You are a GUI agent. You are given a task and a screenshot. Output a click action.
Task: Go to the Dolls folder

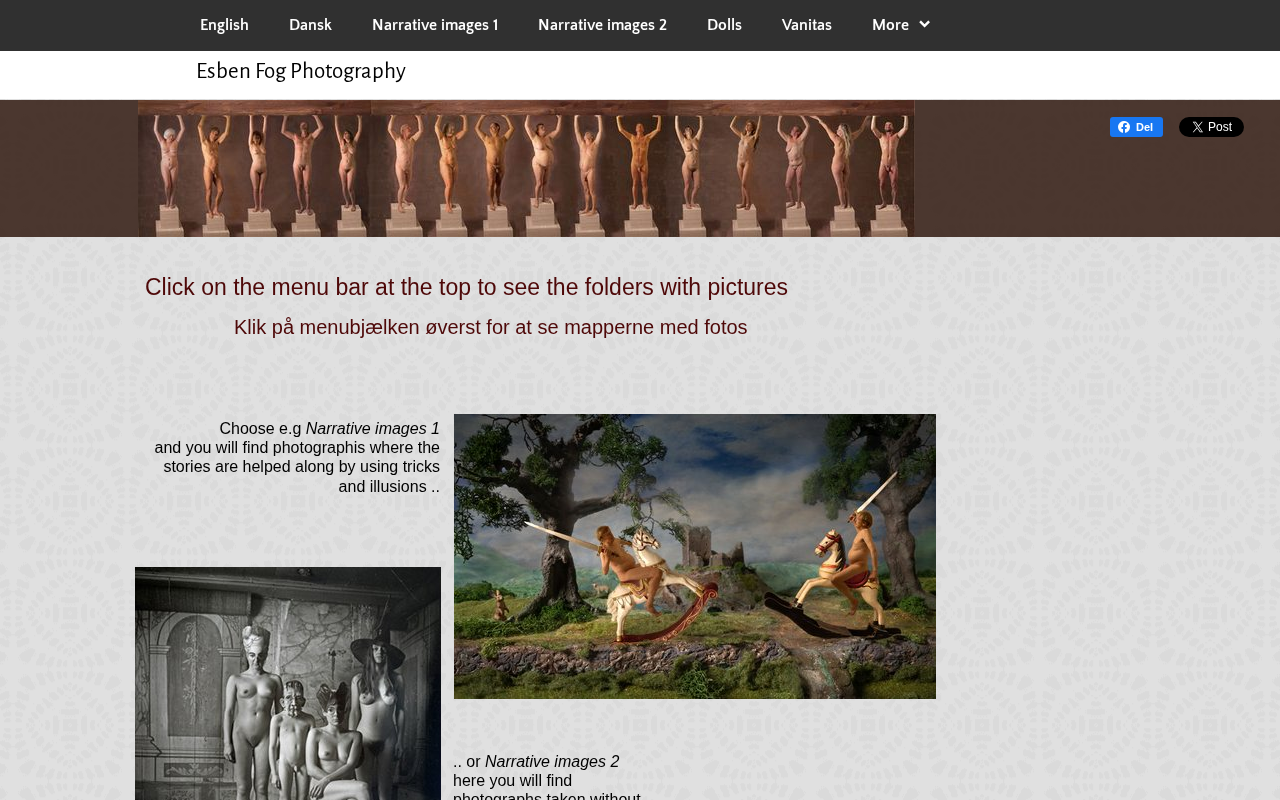[724, 25]
